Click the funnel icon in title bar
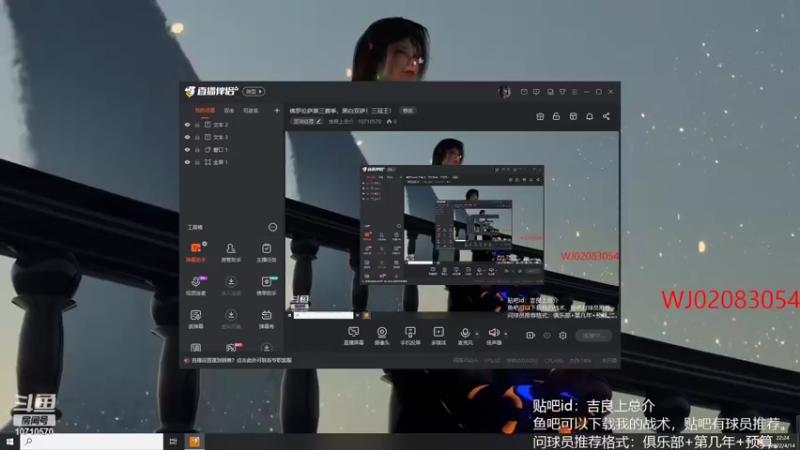Image resolution: width=800 pixels, height=450 pixels. (x=562, y=92)
